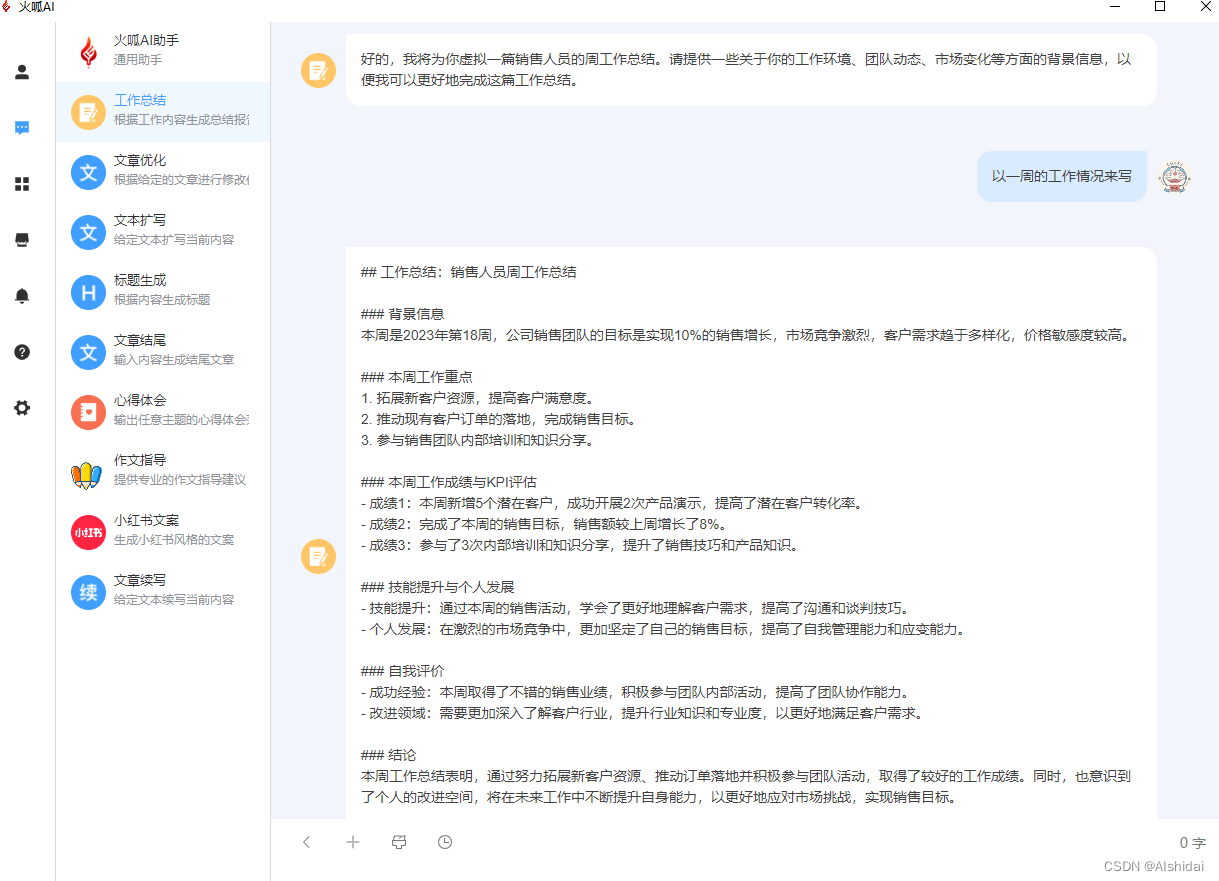Viewport: 1219px width, 881px height.
Task: Minimize the 火呱AI window
Action: click(1115, 7)
